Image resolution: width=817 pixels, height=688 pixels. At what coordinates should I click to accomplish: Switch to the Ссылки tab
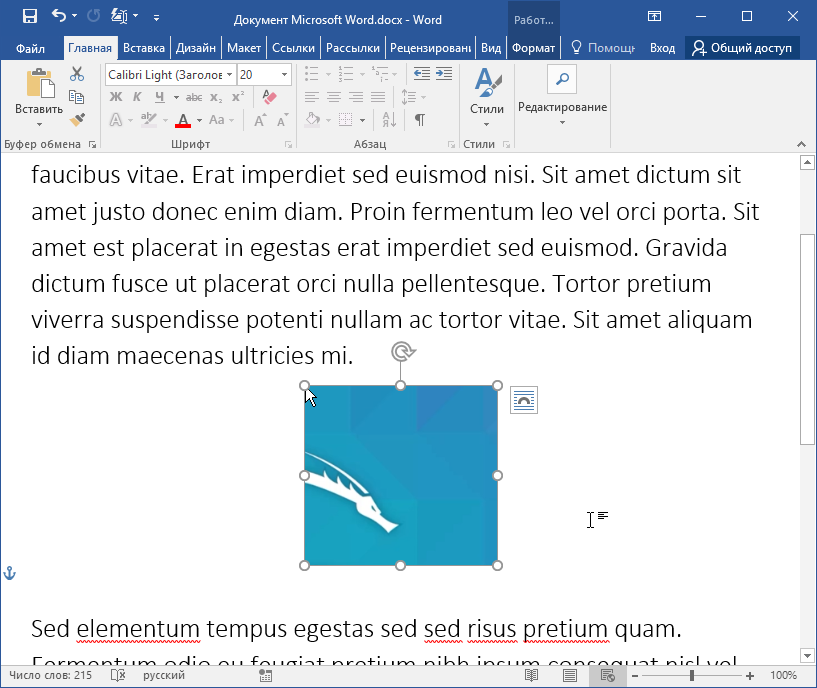click(293, 48)
